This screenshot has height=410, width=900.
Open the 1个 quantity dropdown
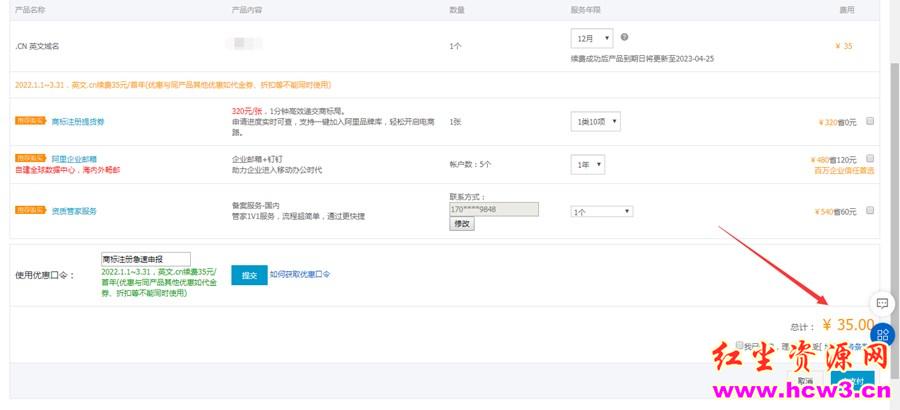tap(602, 212)
